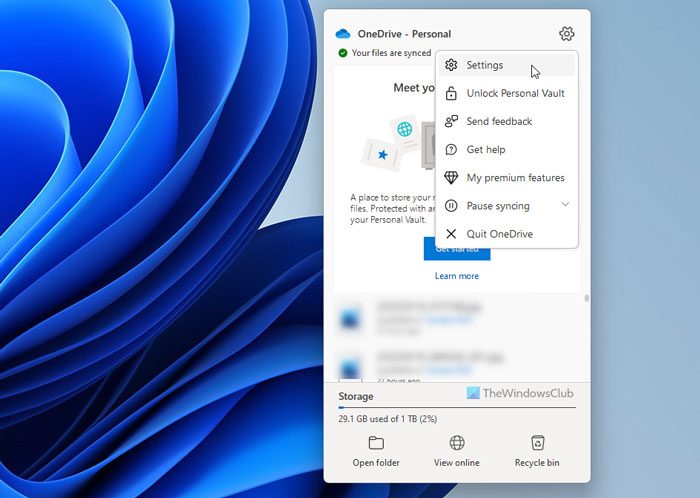Click the Open folder label
Screen dimensions: 700x498
pos(376,463)
